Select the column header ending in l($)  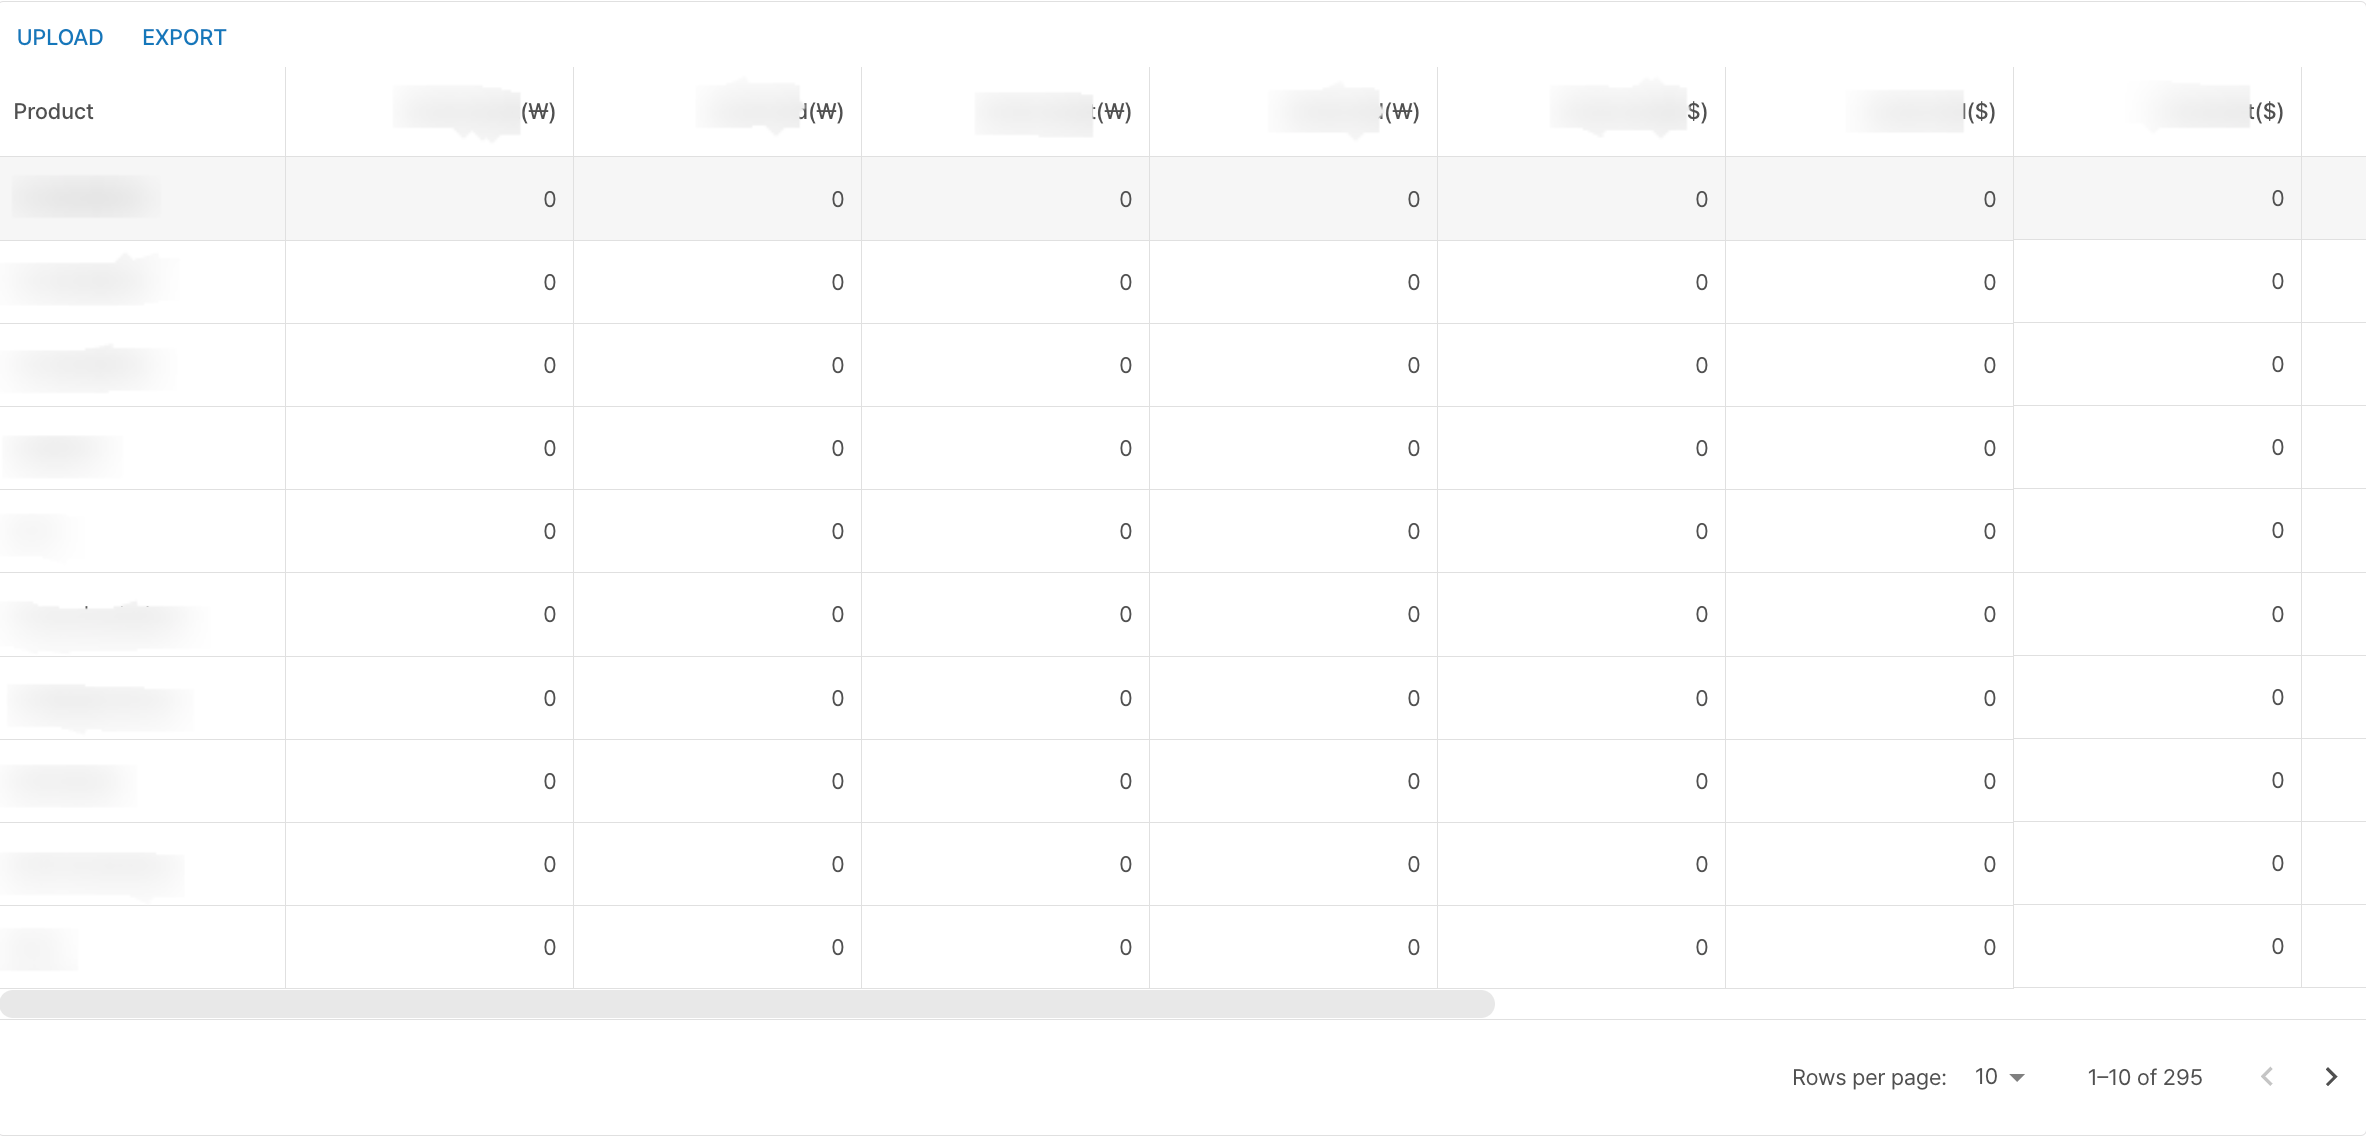click(1978, 112)
